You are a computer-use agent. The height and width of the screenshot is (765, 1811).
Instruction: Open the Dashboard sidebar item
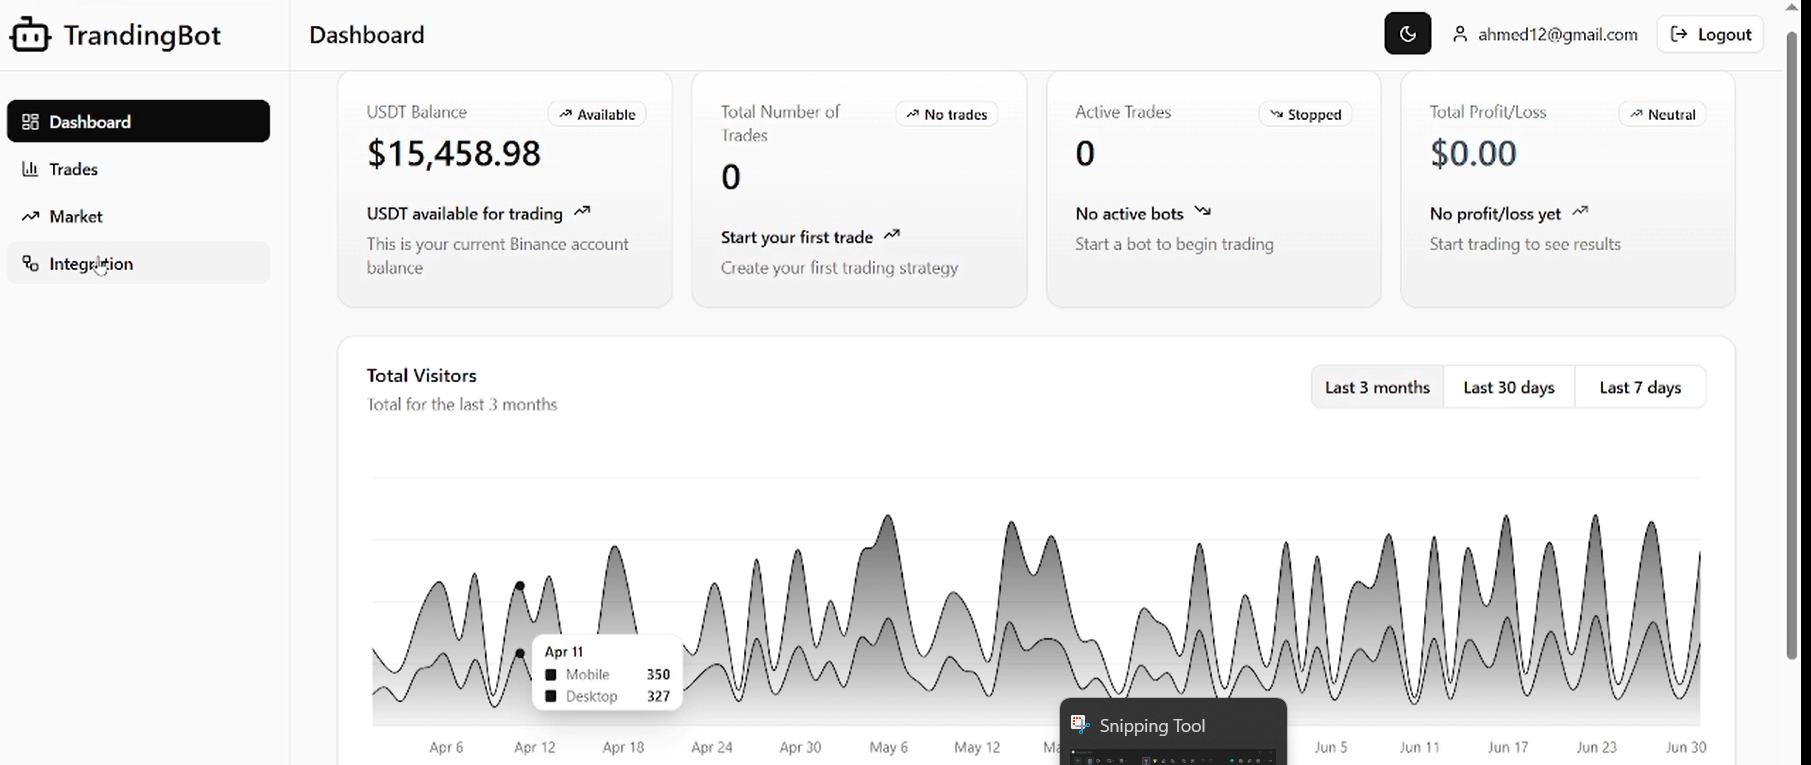(x=138, y=121)
